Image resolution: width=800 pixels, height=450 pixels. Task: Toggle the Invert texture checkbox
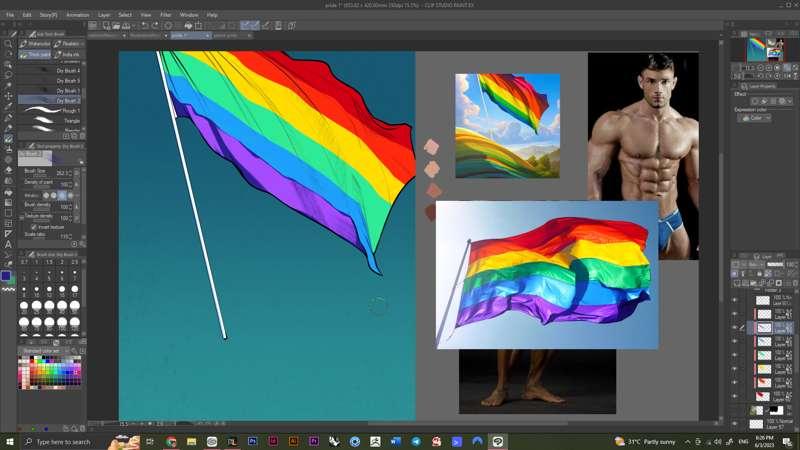click(x=34, y=227)
